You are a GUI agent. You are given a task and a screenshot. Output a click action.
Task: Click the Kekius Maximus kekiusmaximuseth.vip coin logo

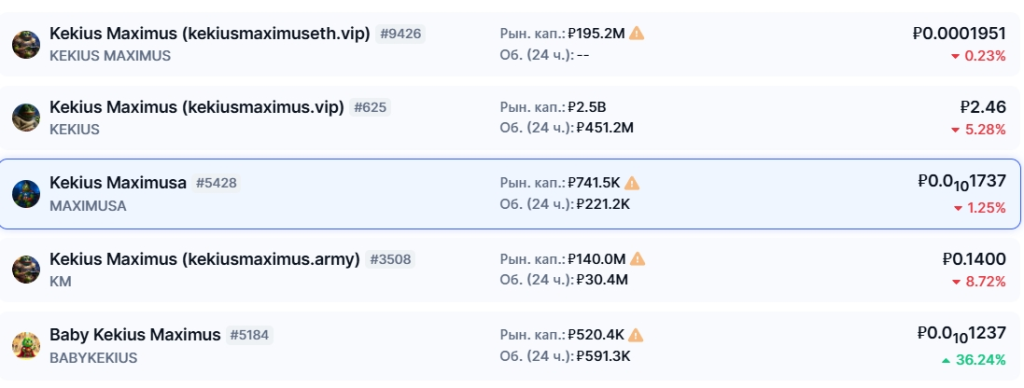[26, 44]
